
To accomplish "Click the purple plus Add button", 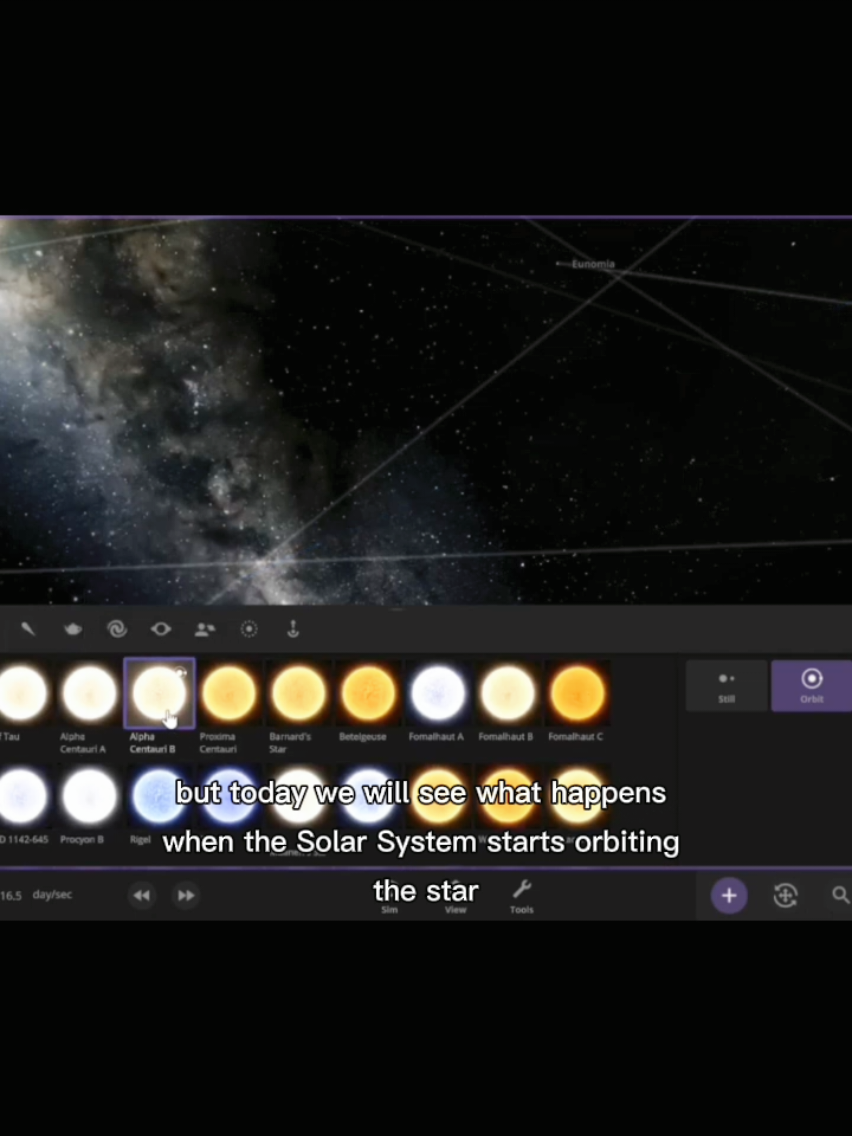I will tap(729, 895).
